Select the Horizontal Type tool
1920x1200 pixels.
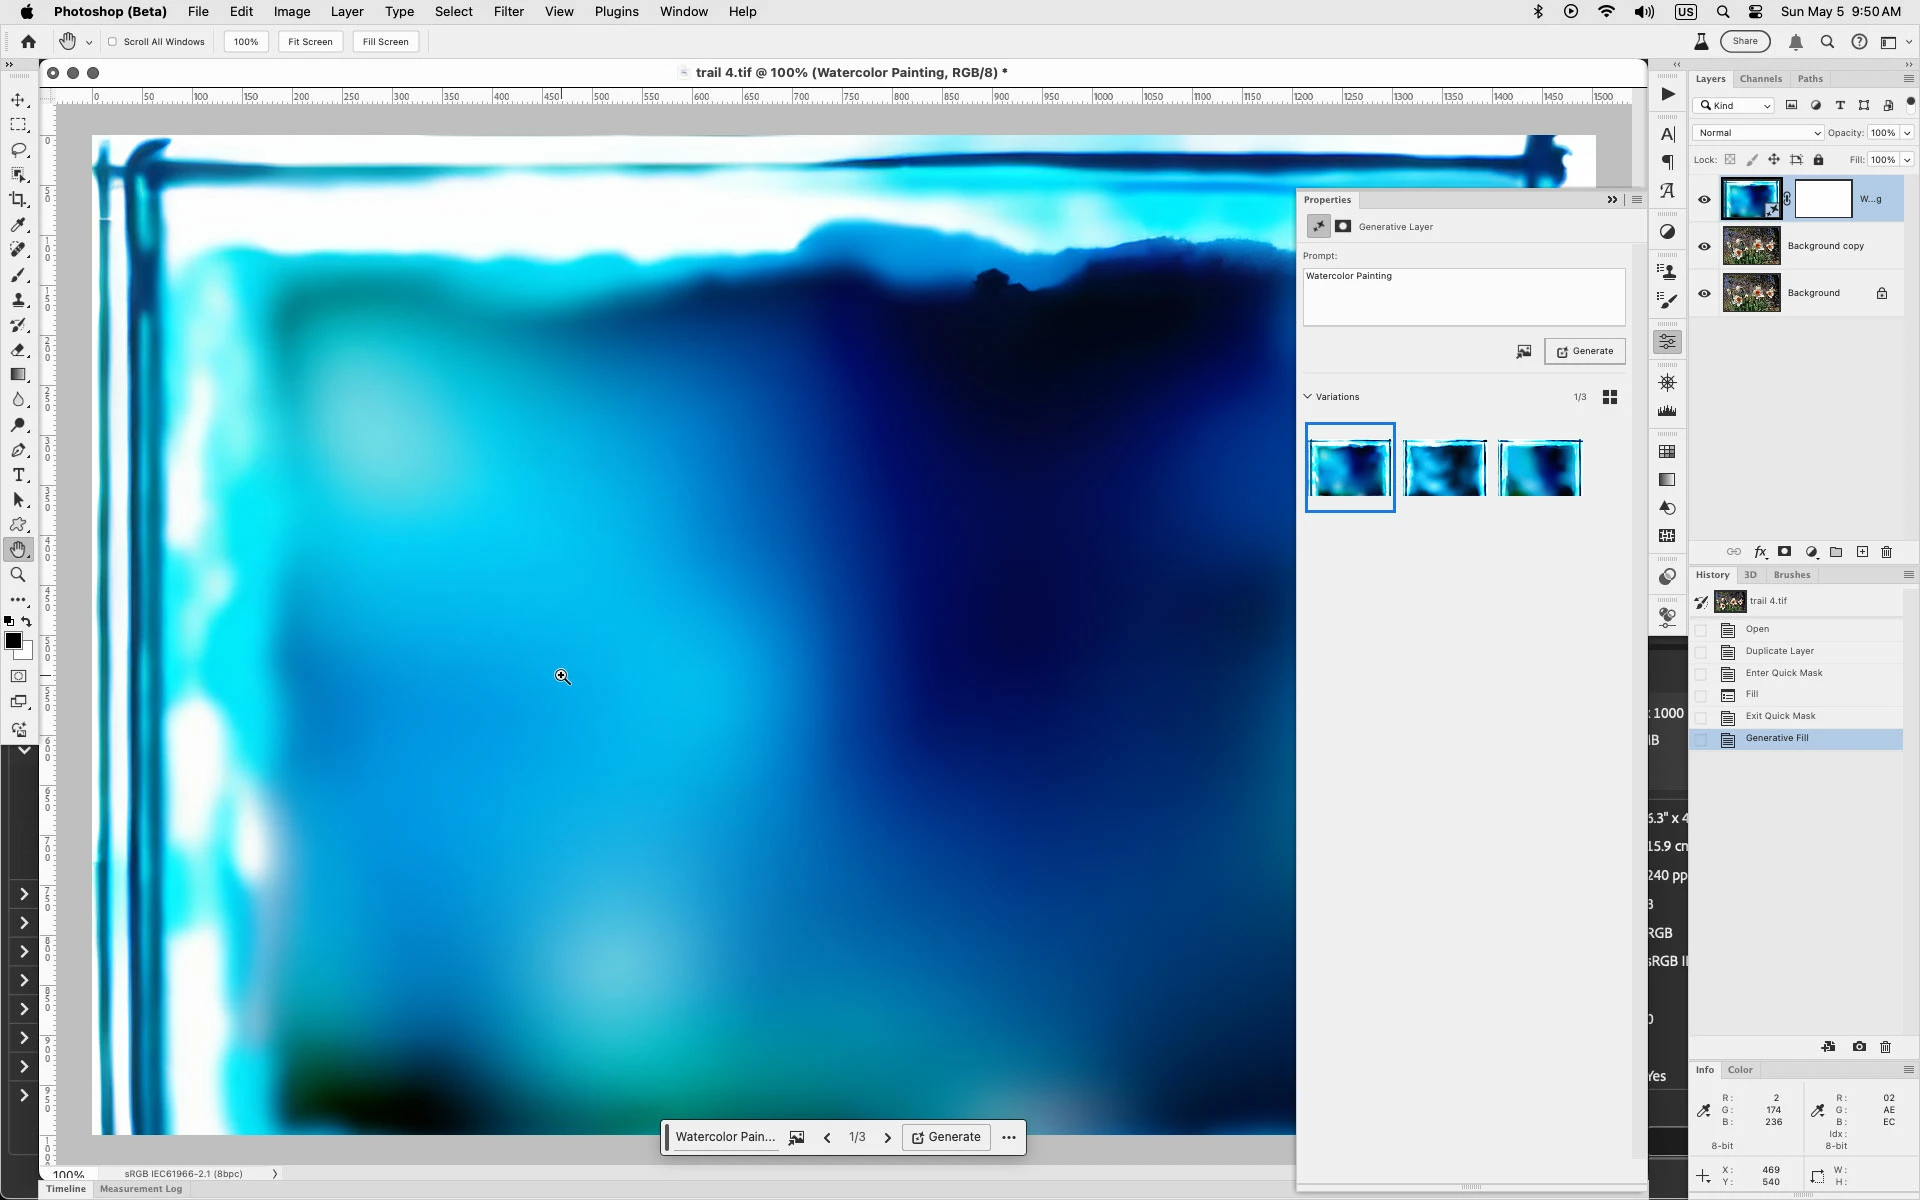coord(18,475)
